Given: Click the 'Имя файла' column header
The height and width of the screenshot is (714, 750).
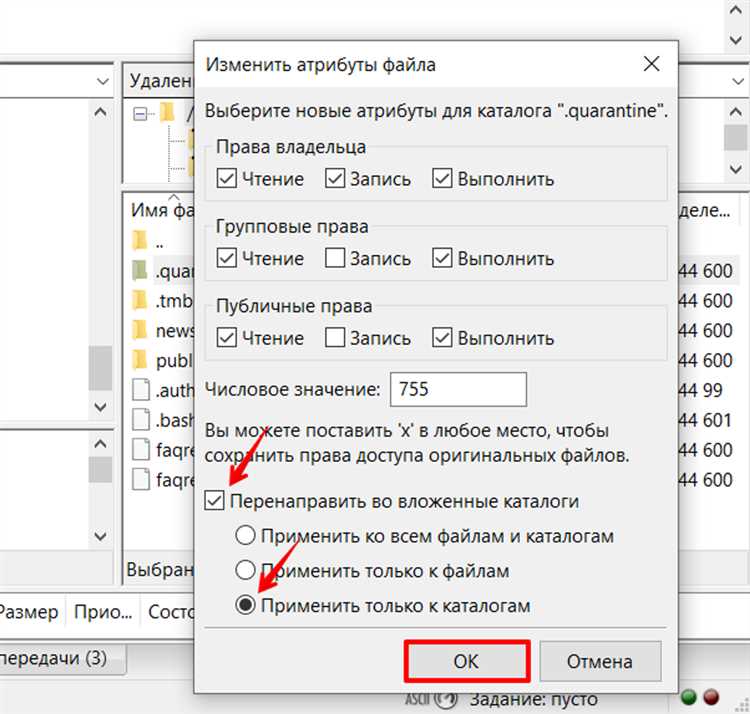Looking at the screenshot, I should (163, 209).
